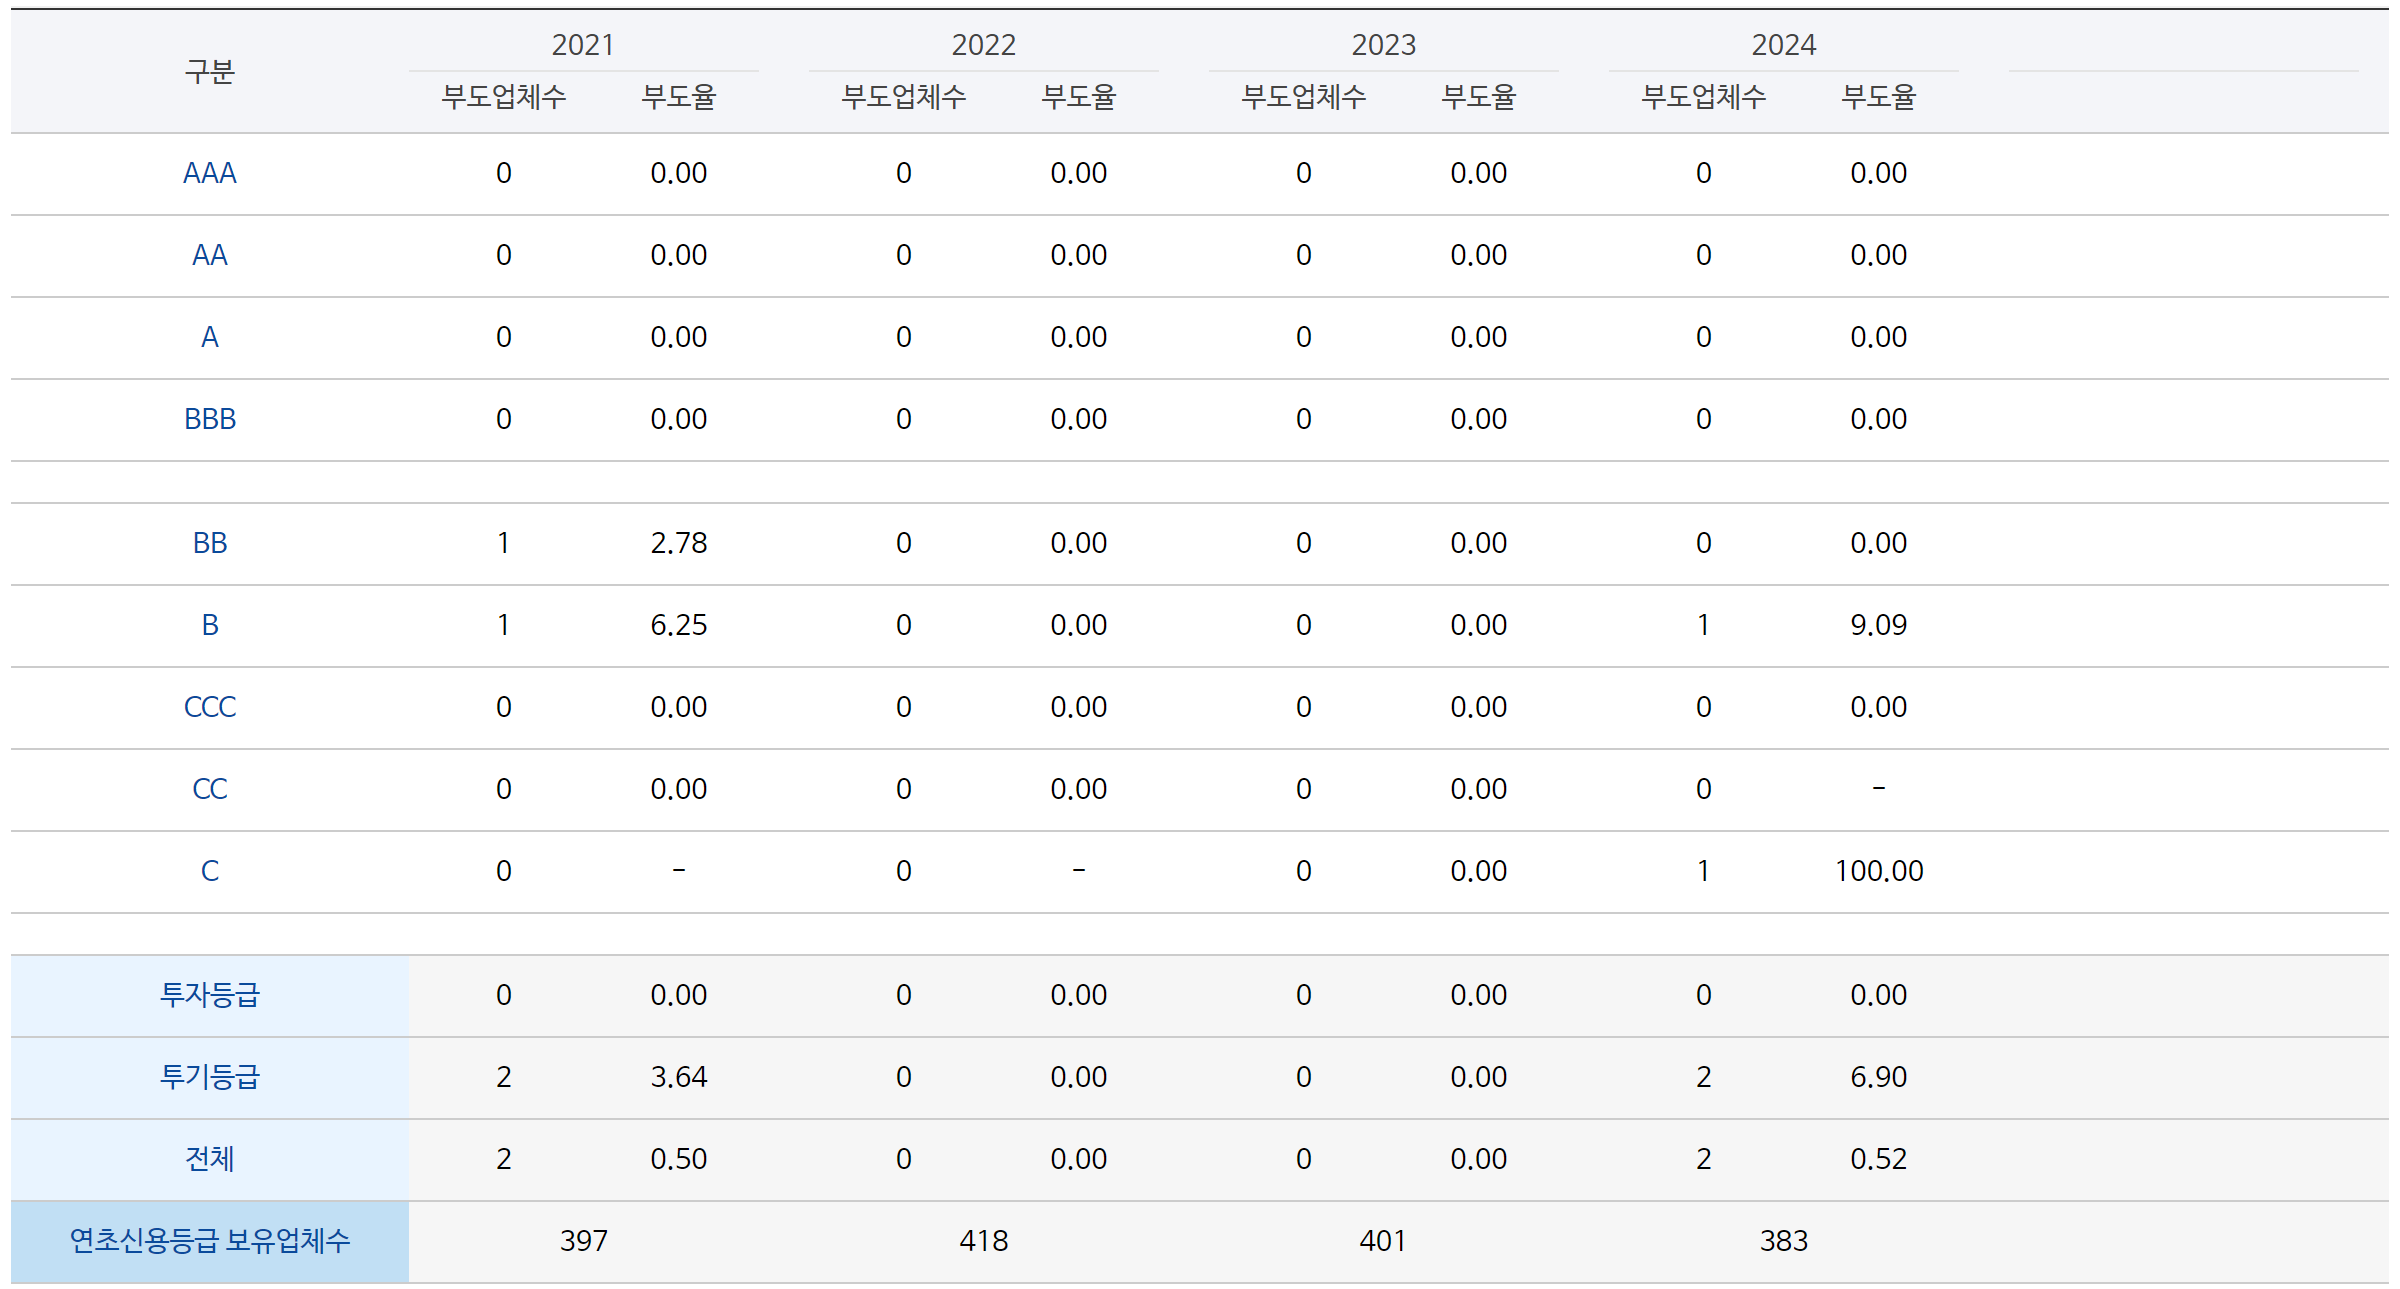Click the 2021 year column header
Image resolution: width=2400 pixels, height=1289 pixels.
[583, 45]
